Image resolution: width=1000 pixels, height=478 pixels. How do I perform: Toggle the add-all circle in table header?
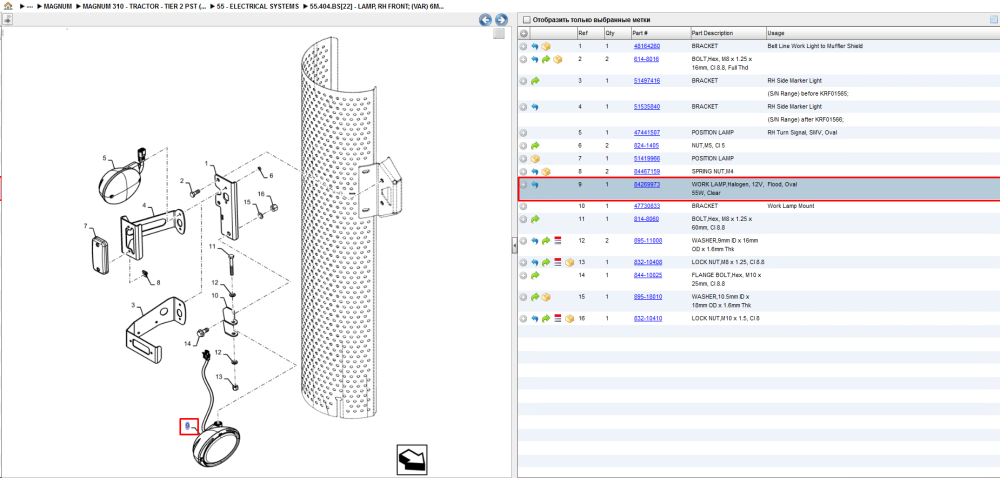[x=524, y=33]
